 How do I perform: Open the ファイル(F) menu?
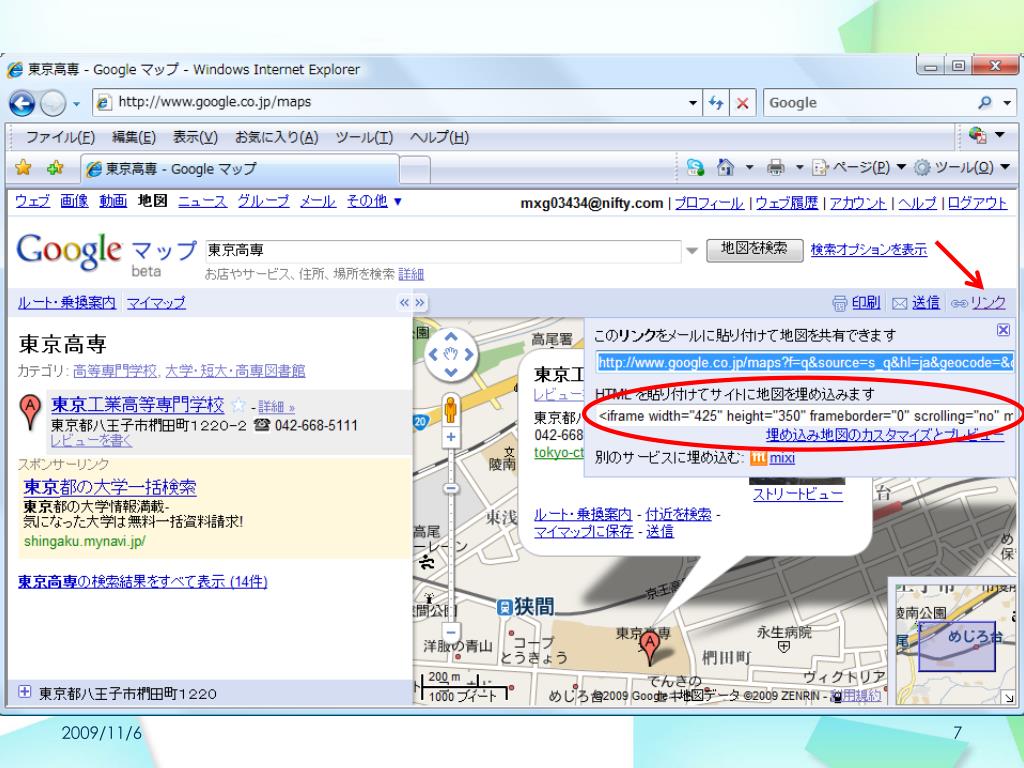(x=59, y=137)
